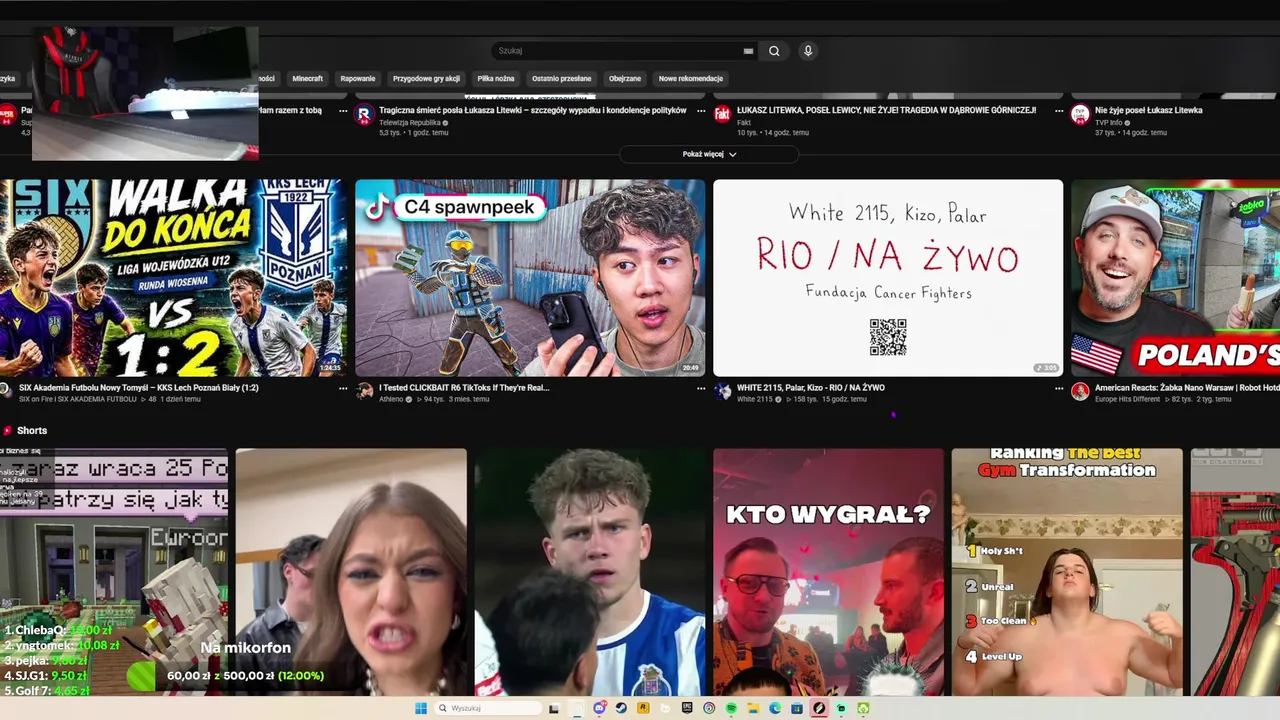Open Microsoft Store from the taskbar
The height and width of the screenshot is (720, 1280).
[797, 708]
